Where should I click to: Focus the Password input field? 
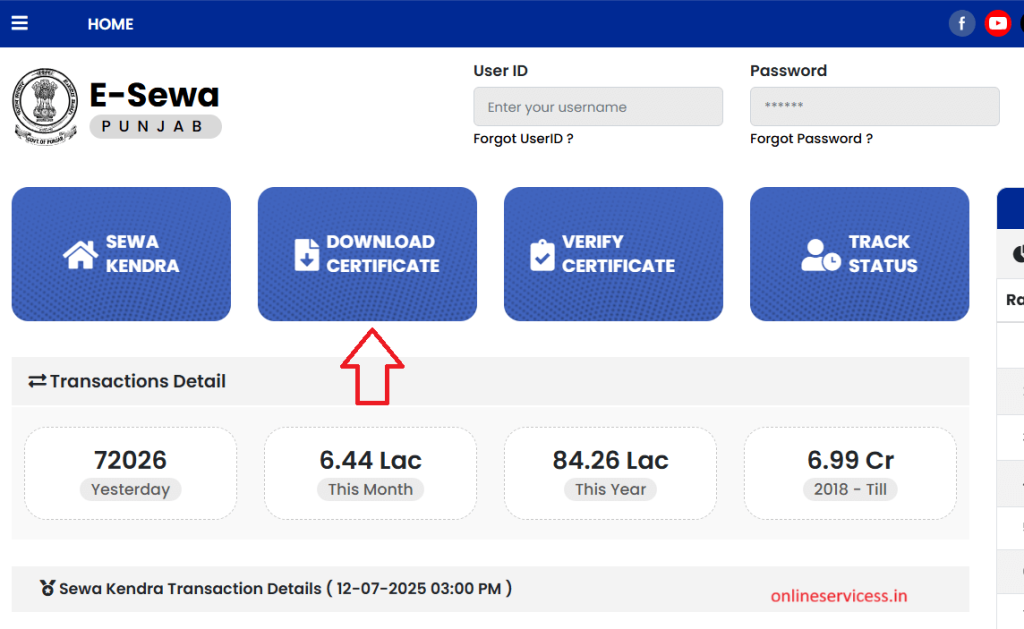(874, 106)
